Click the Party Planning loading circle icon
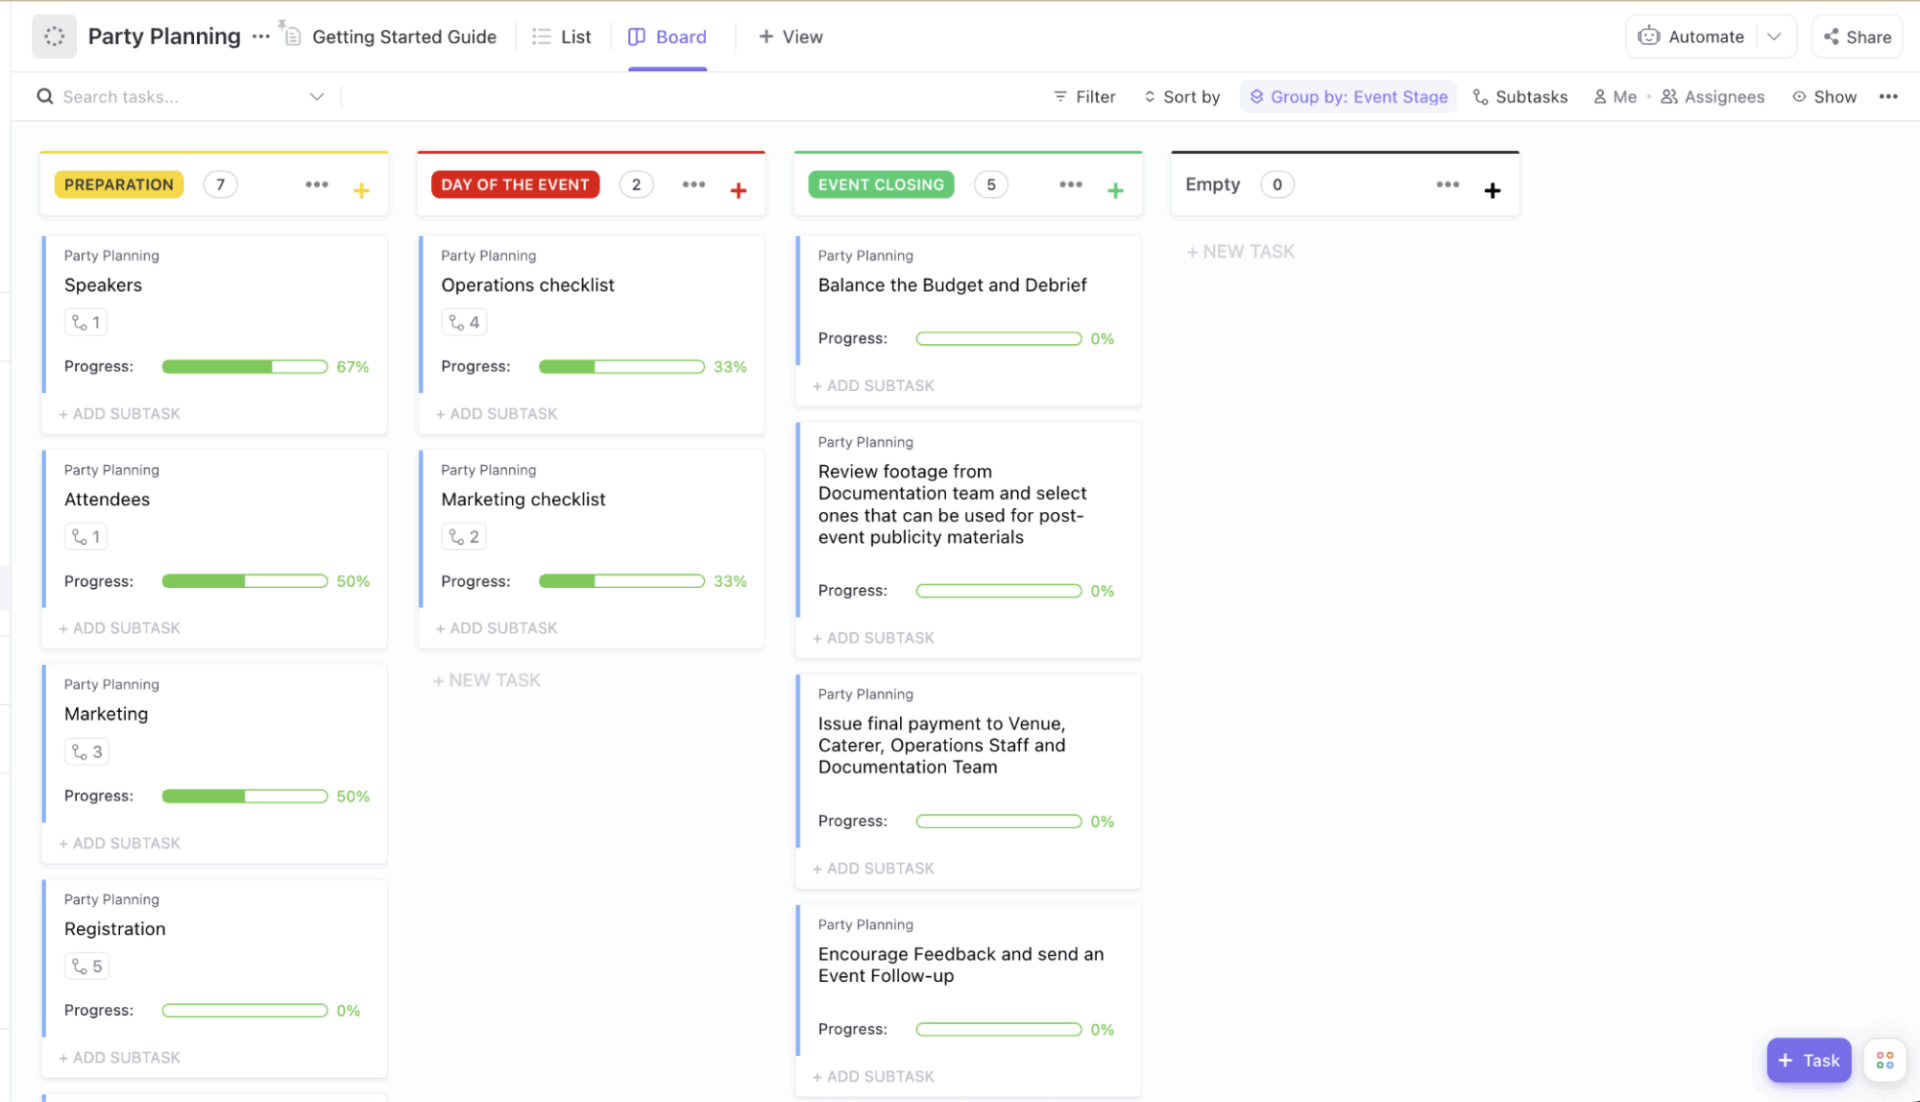This screenshot has height=1102, width=1920. [x=54, y=37]
